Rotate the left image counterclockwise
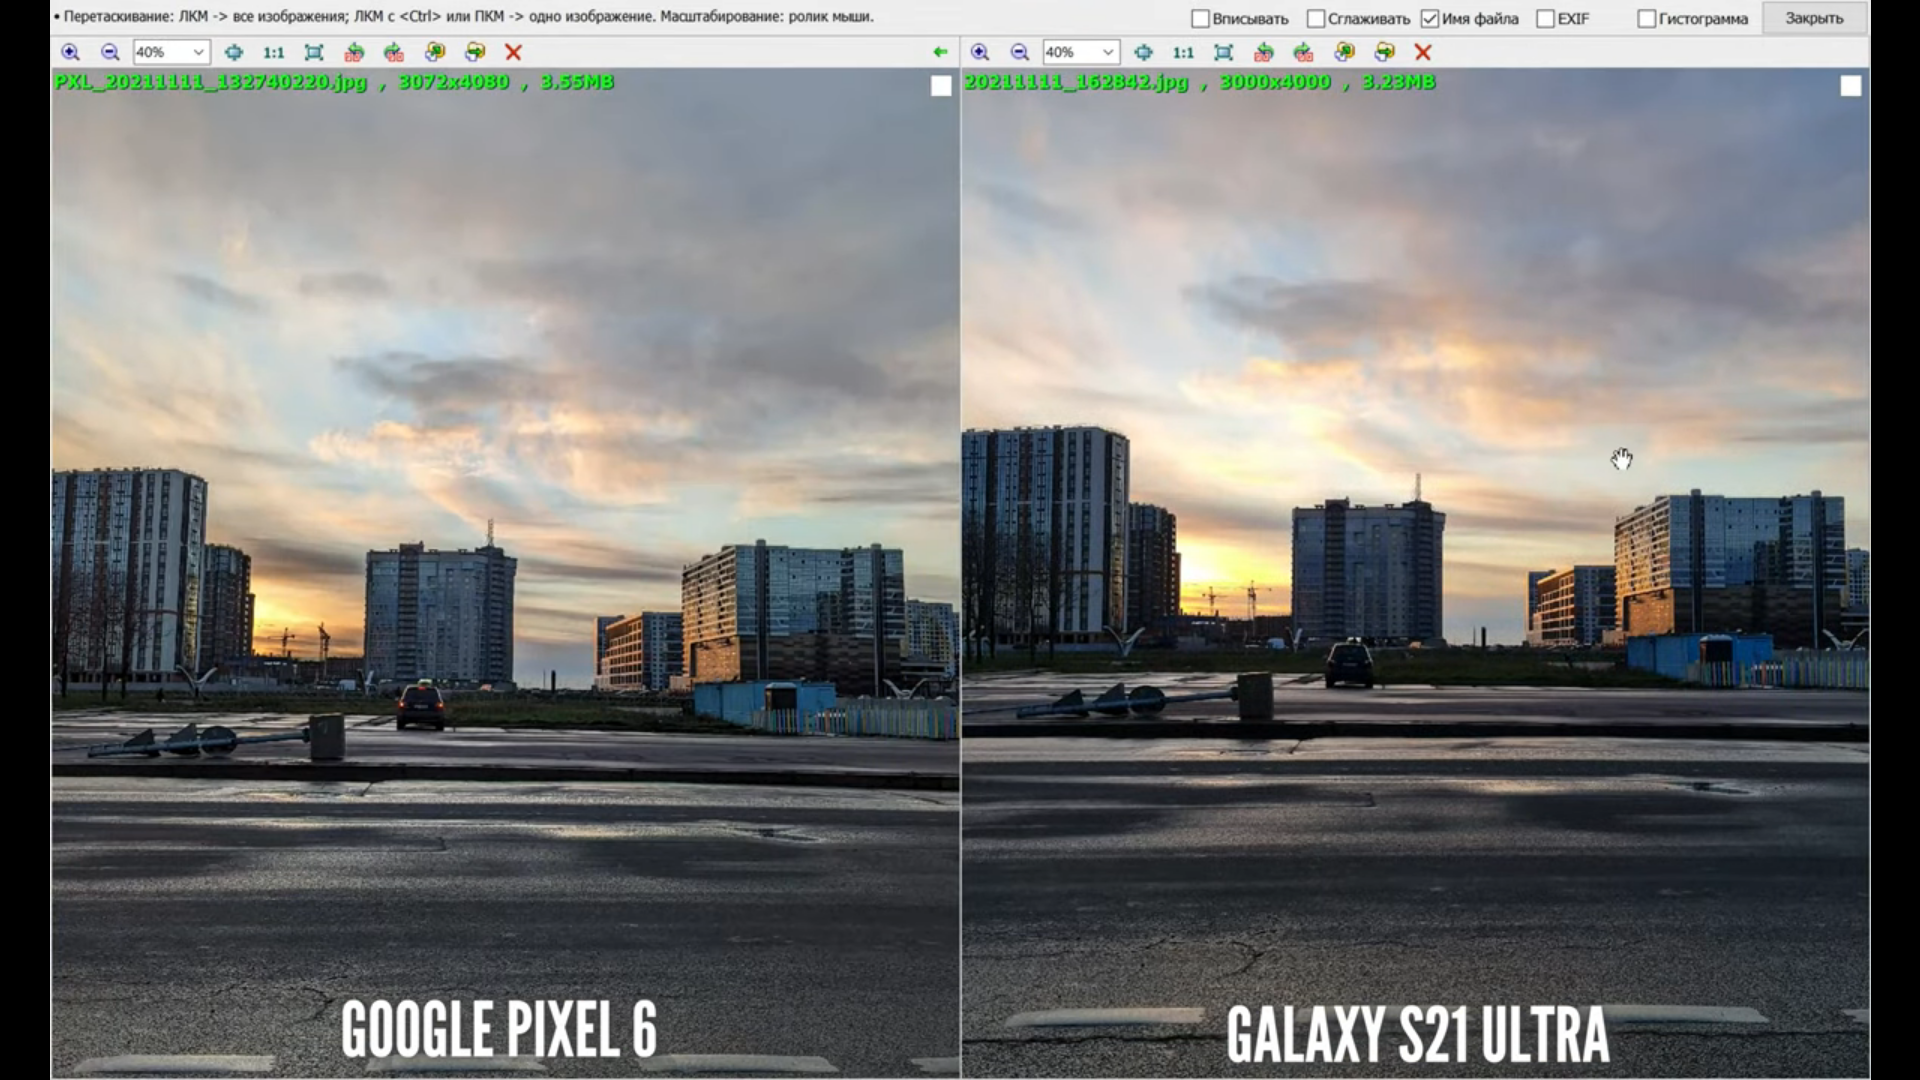Viewport: 1920px width, 1080px height. coord(354,52)
